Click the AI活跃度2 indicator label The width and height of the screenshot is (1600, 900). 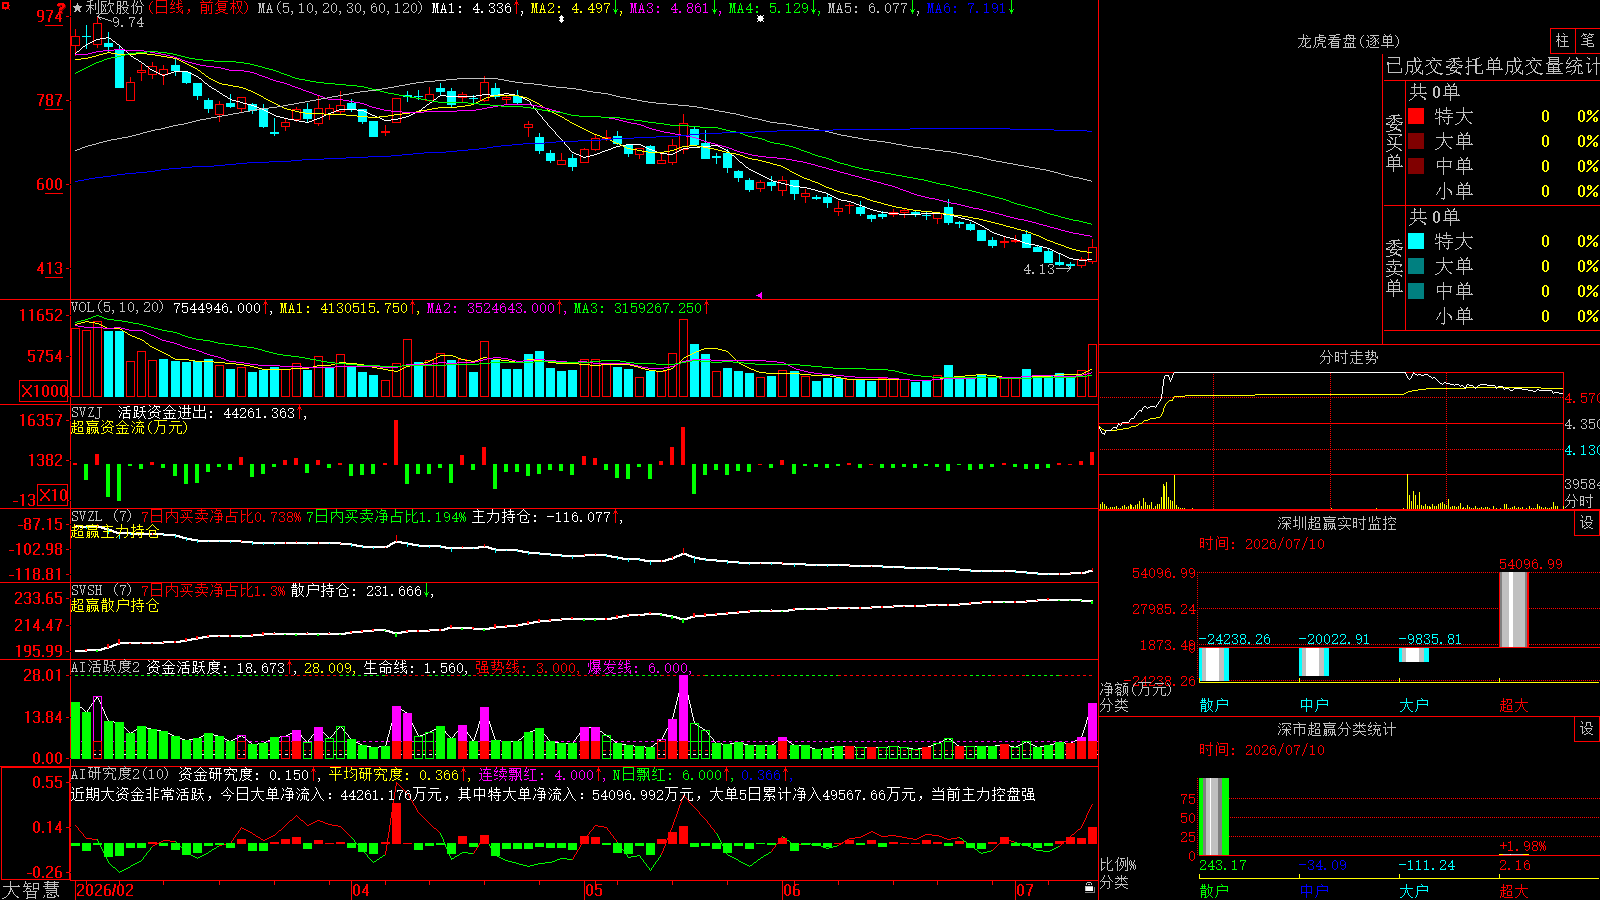point(105,668)
